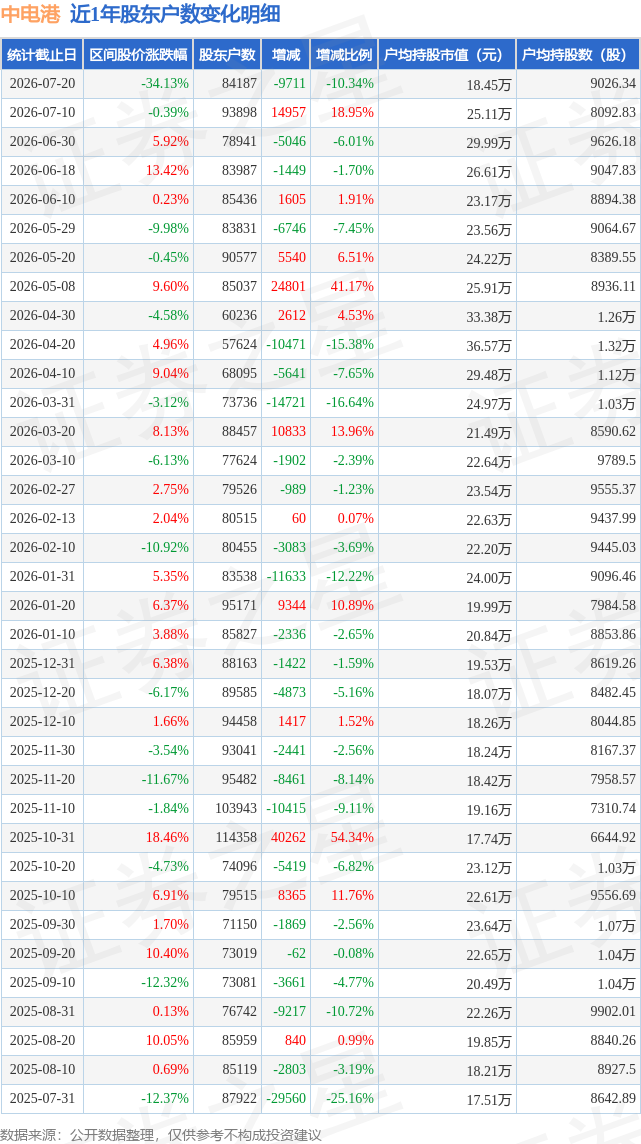Click the 户均持股市值（元） header
This screenshot has height=1144, width=641.
coord(444,55)
